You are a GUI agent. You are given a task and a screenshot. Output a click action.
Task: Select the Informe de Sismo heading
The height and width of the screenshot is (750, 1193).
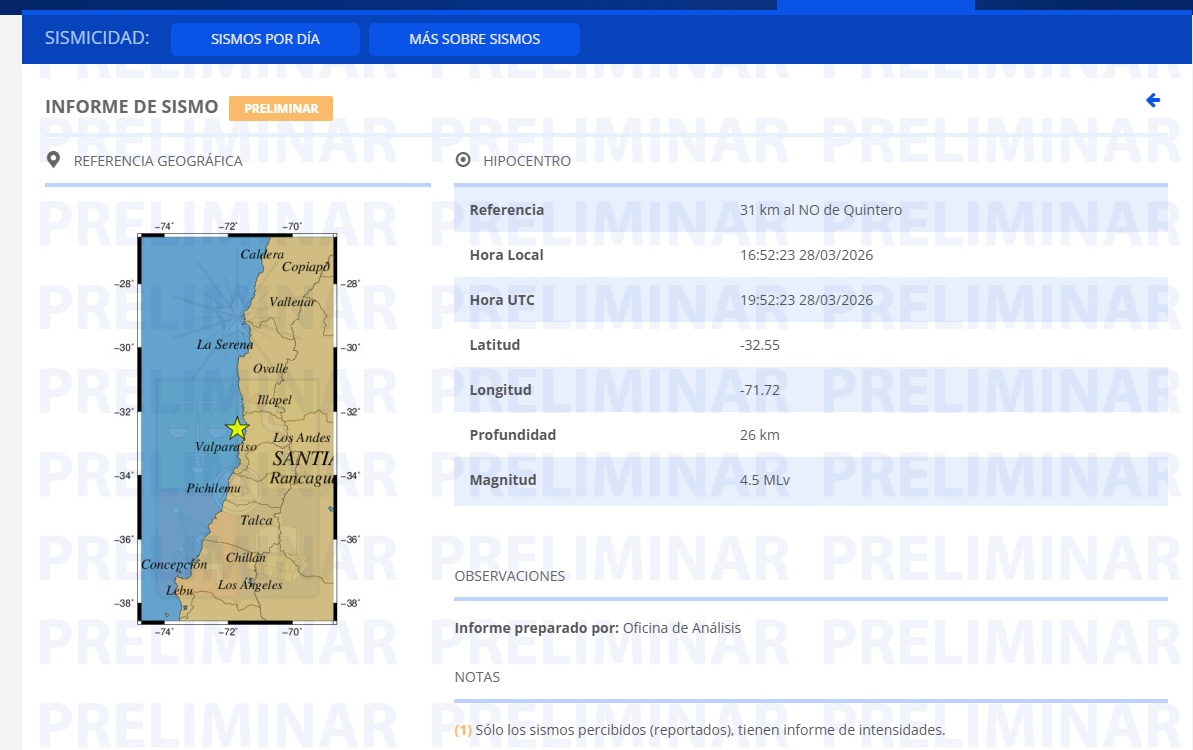click(x=131, y=107)
